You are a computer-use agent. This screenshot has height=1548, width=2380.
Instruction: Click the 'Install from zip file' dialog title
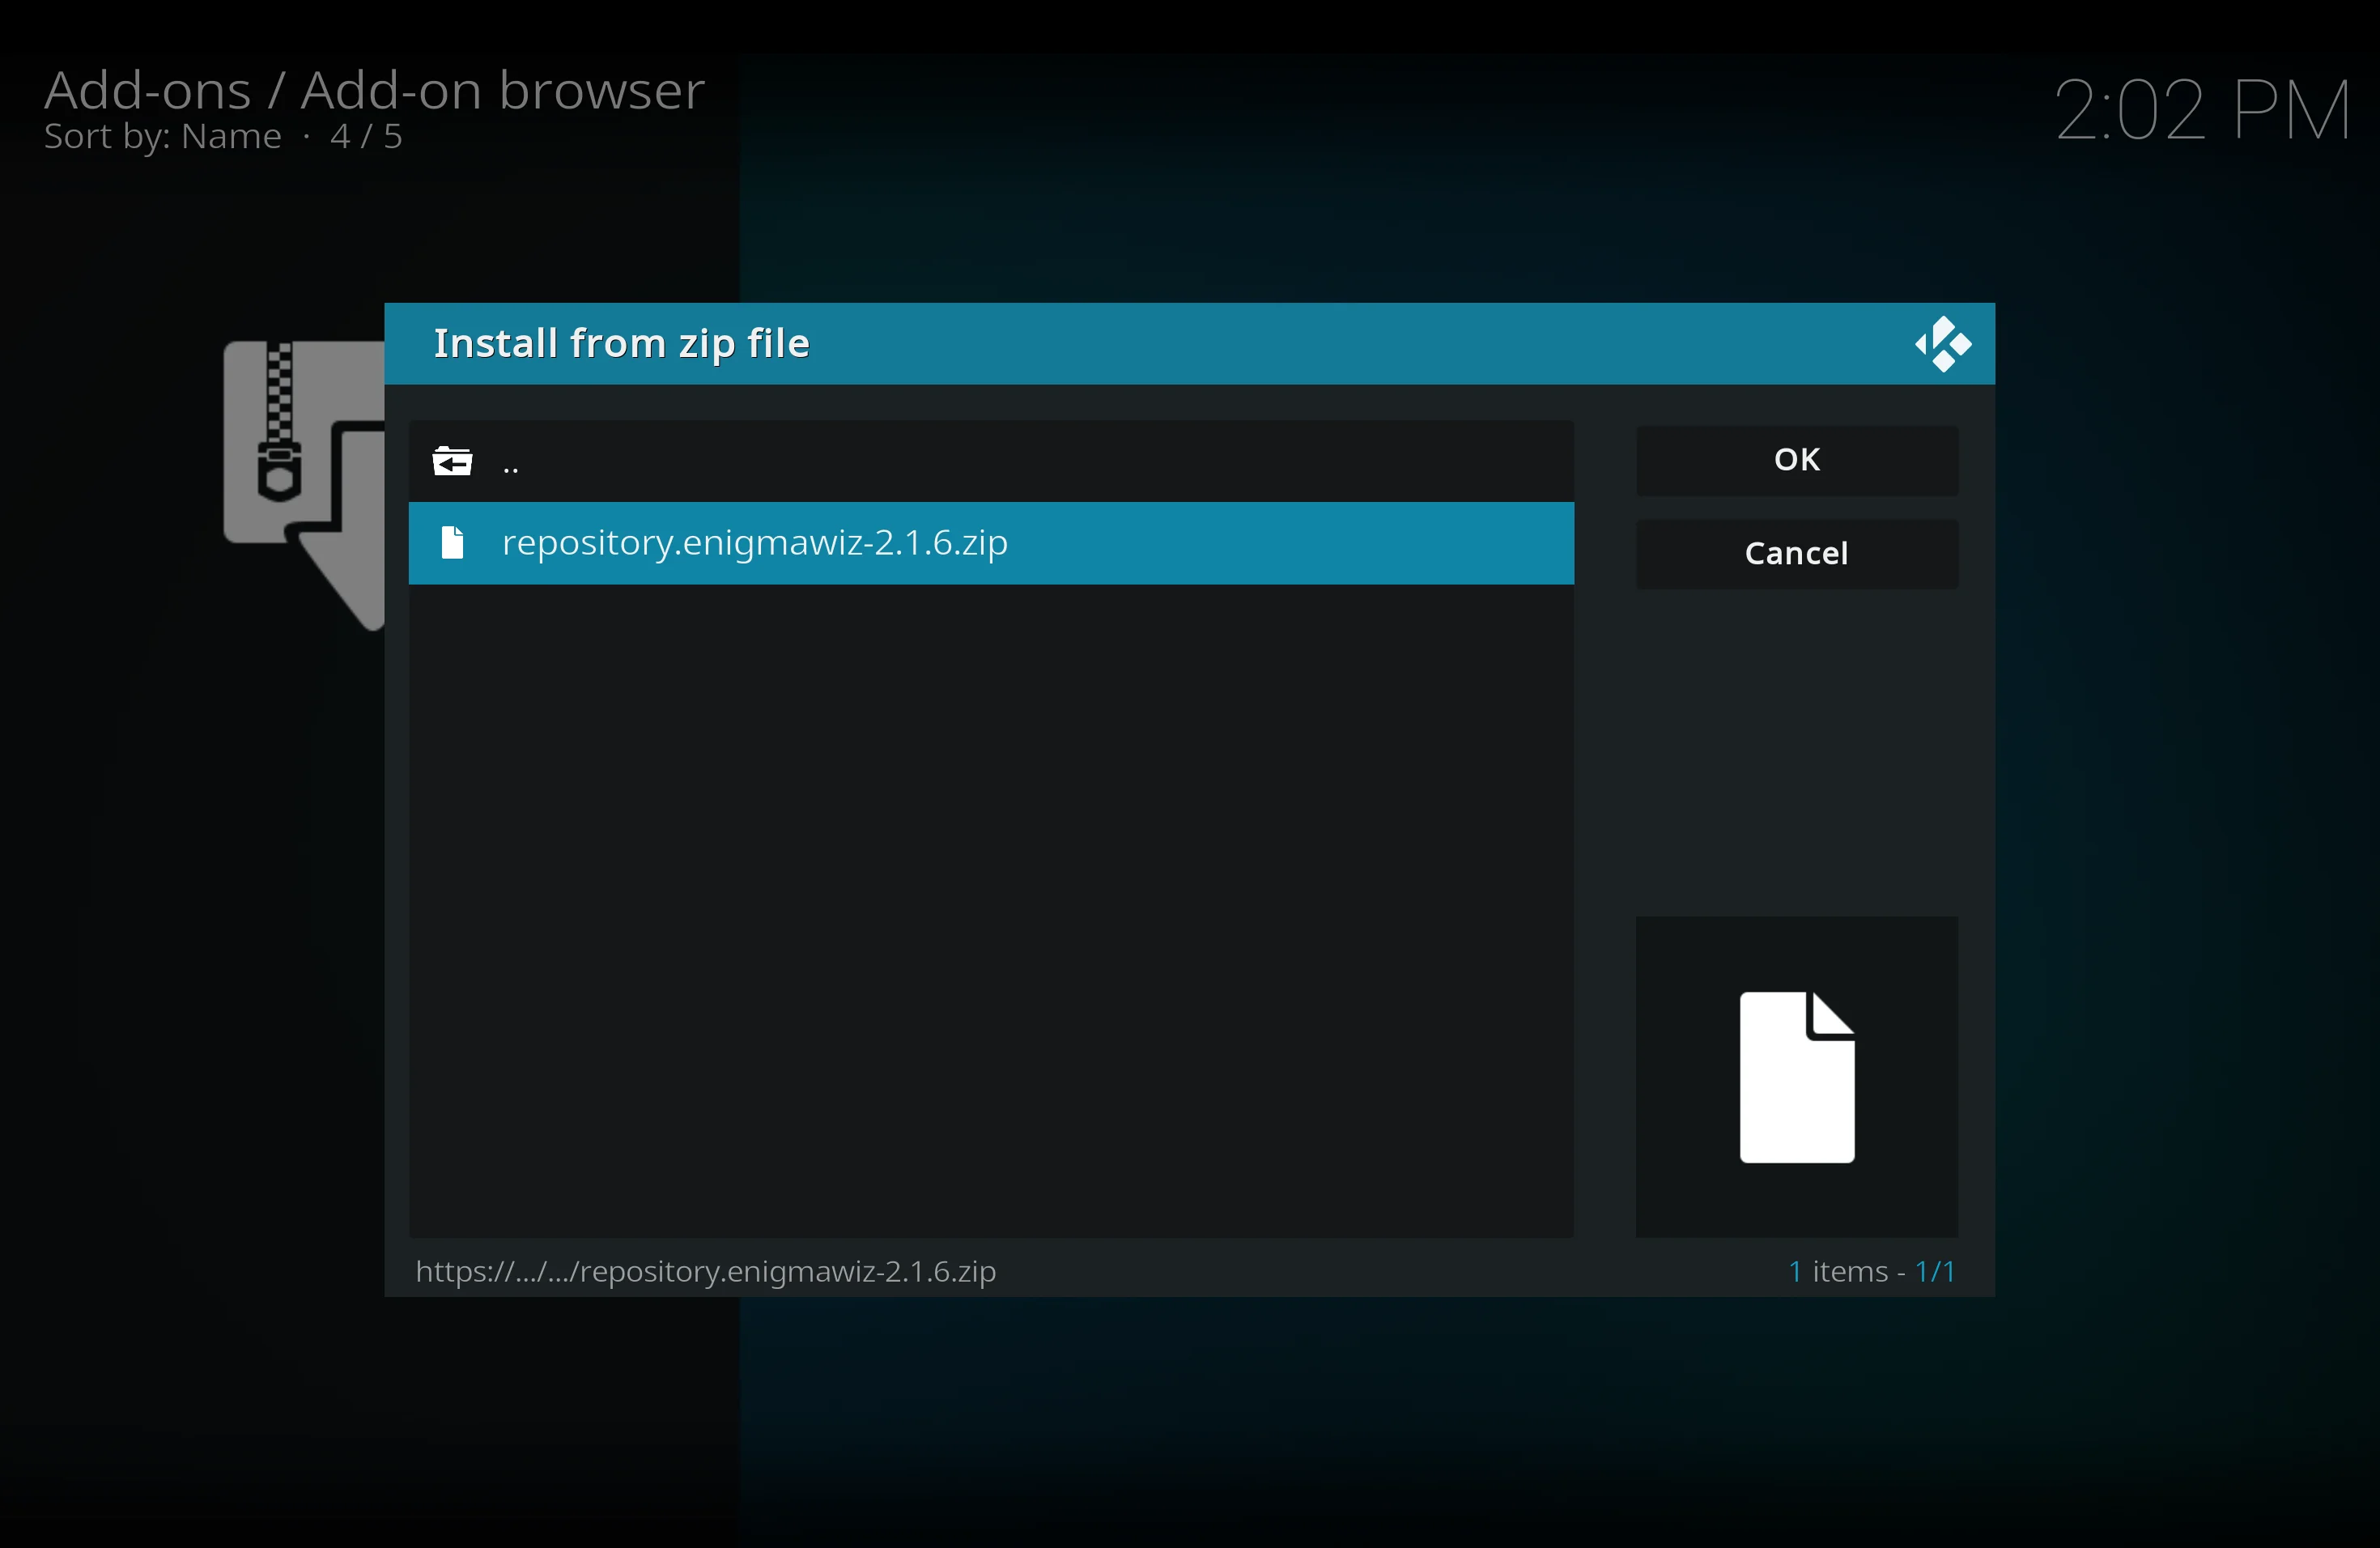click(x=621, y=343)
